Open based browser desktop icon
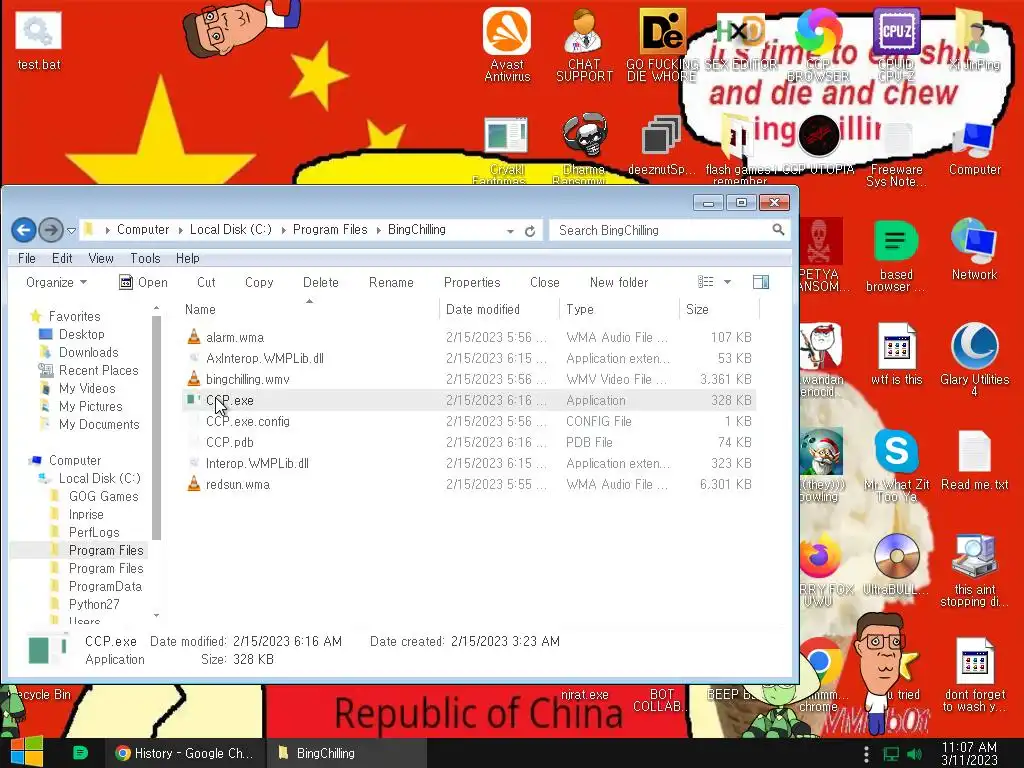Viewport: 1024px width, 768px height. [x=896, y=255]
